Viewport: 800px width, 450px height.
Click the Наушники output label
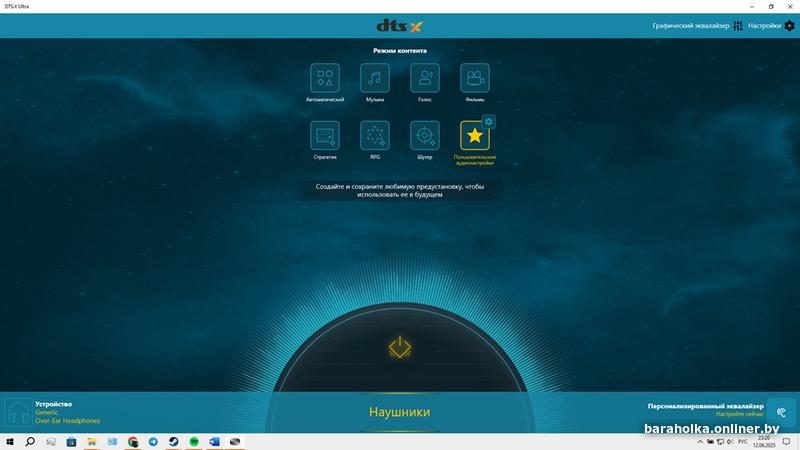tap(399, 412)
